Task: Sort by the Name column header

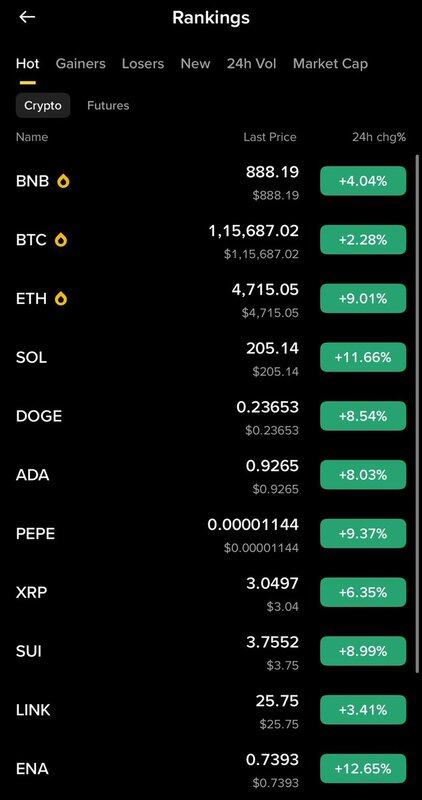Action: [x=32, y=137]
